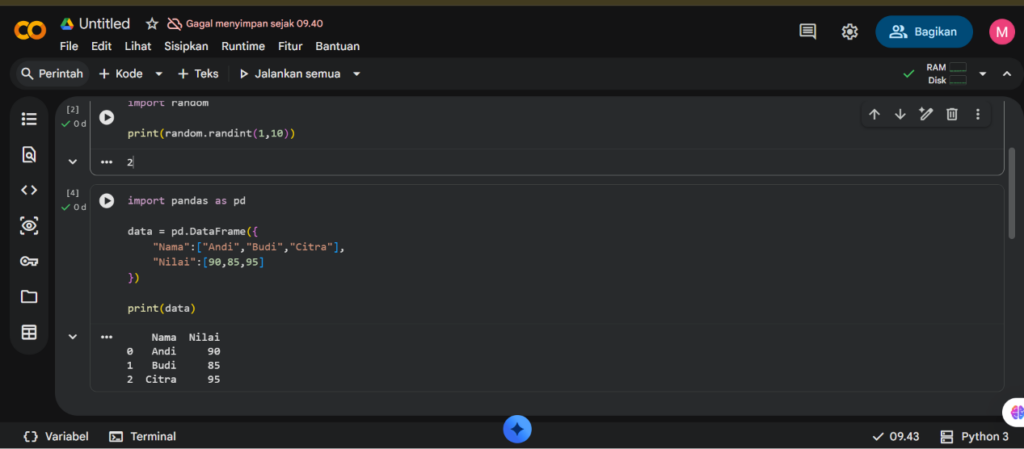This screenshot has height=449, width=1024.
Task: Open the eye inspector sidebar icon
Action: pos(29,226)
